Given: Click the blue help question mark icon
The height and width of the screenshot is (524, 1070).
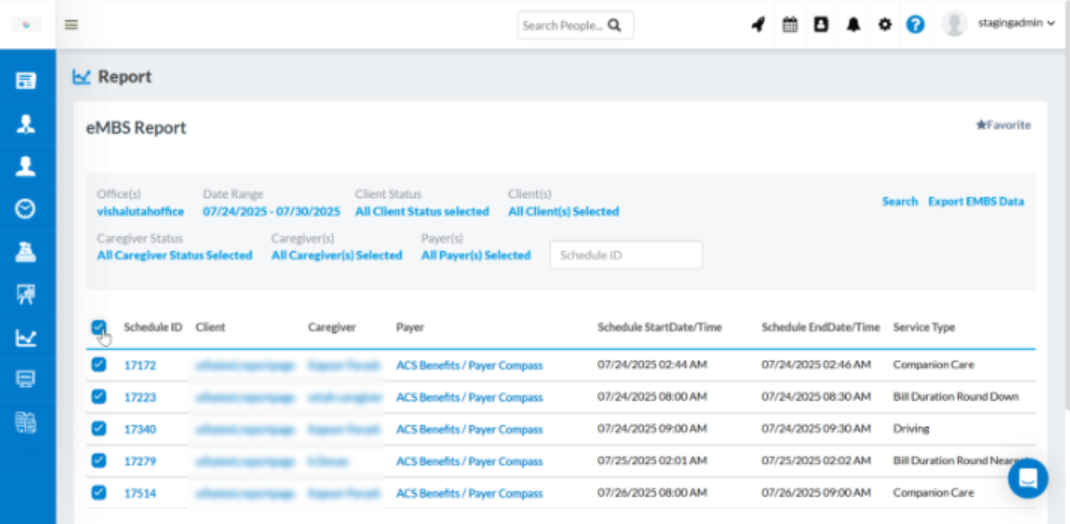Looking at the screenshot, I should point(915,25).
